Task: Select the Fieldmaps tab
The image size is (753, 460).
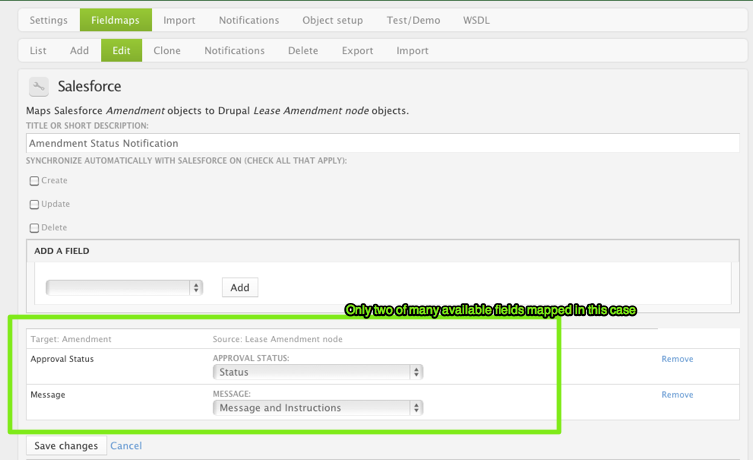Action: click(115, 20)
